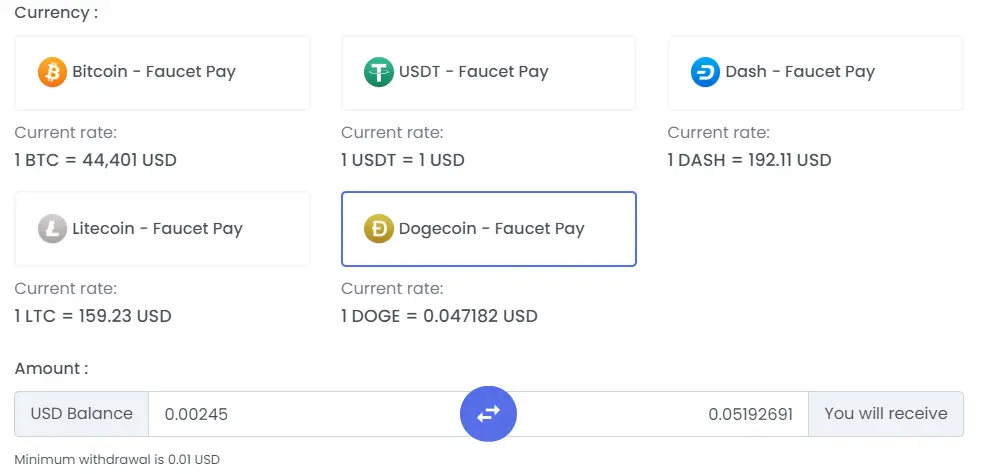Click the 1 BTC = 44,401 USD rate

point(96,160)
